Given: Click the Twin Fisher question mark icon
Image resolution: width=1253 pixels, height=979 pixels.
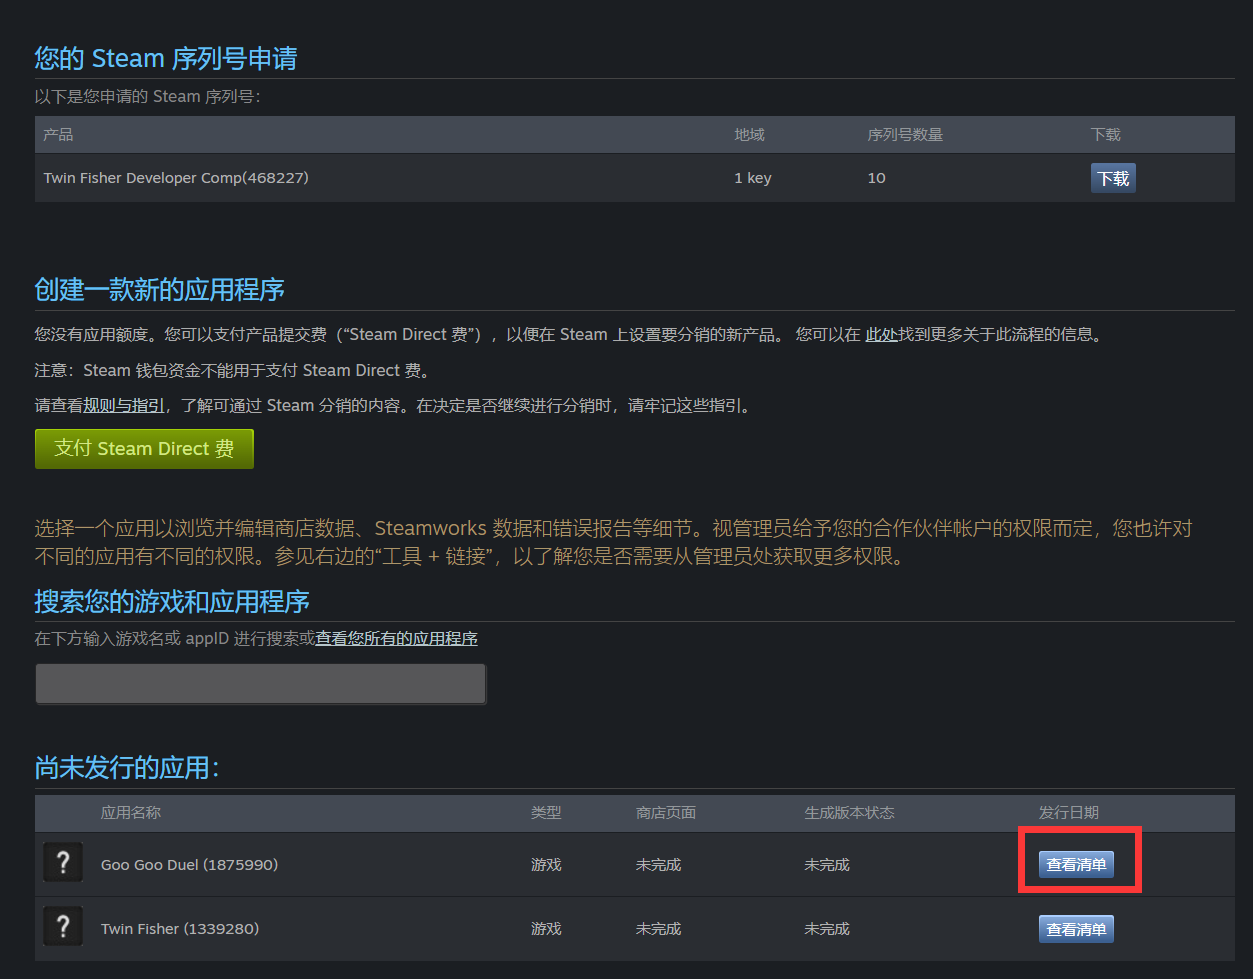Looking at the screenshot, I should 63,927.
